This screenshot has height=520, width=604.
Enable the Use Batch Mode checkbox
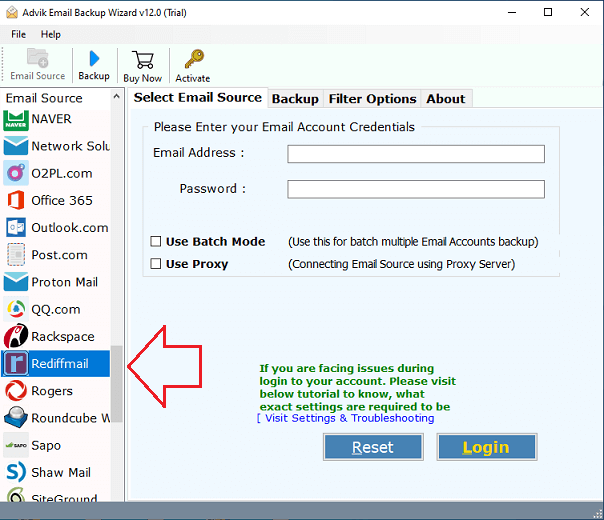click(156, 242)
